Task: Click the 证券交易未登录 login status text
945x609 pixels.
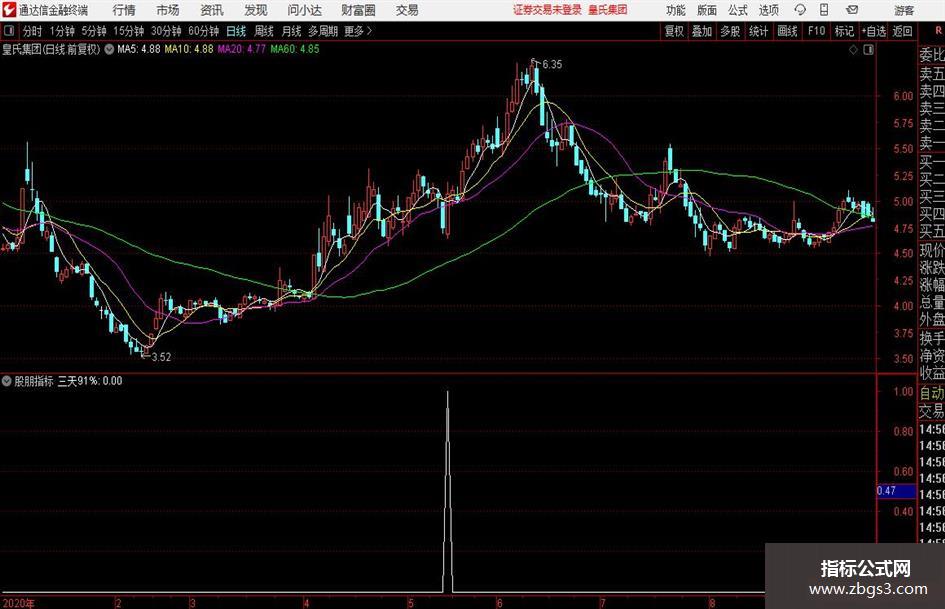Action: pos(547,10)
